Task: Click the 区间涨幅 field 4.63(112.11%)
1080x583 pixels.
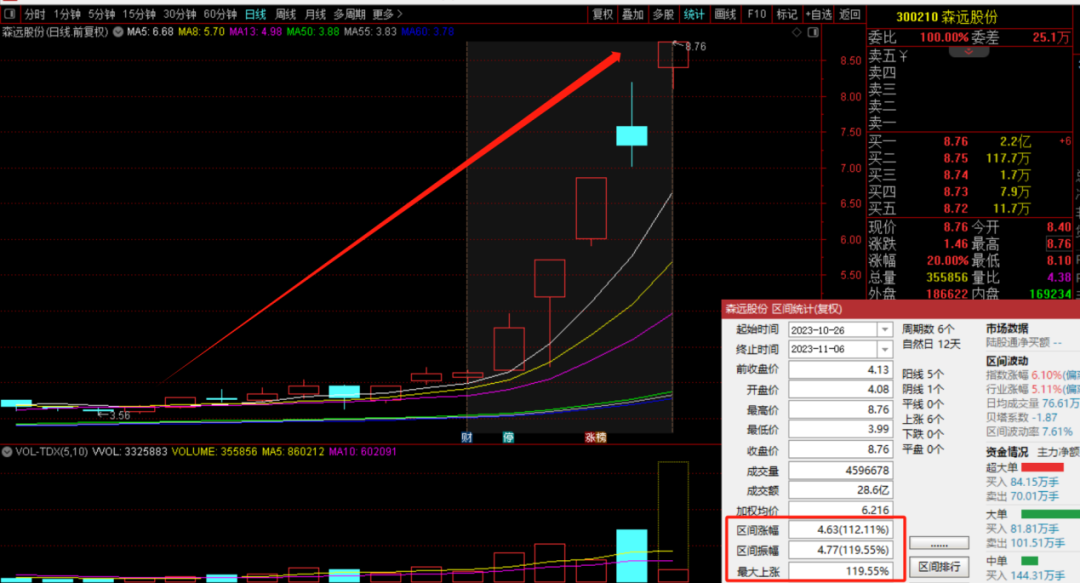Action: (x=840, y=531)
